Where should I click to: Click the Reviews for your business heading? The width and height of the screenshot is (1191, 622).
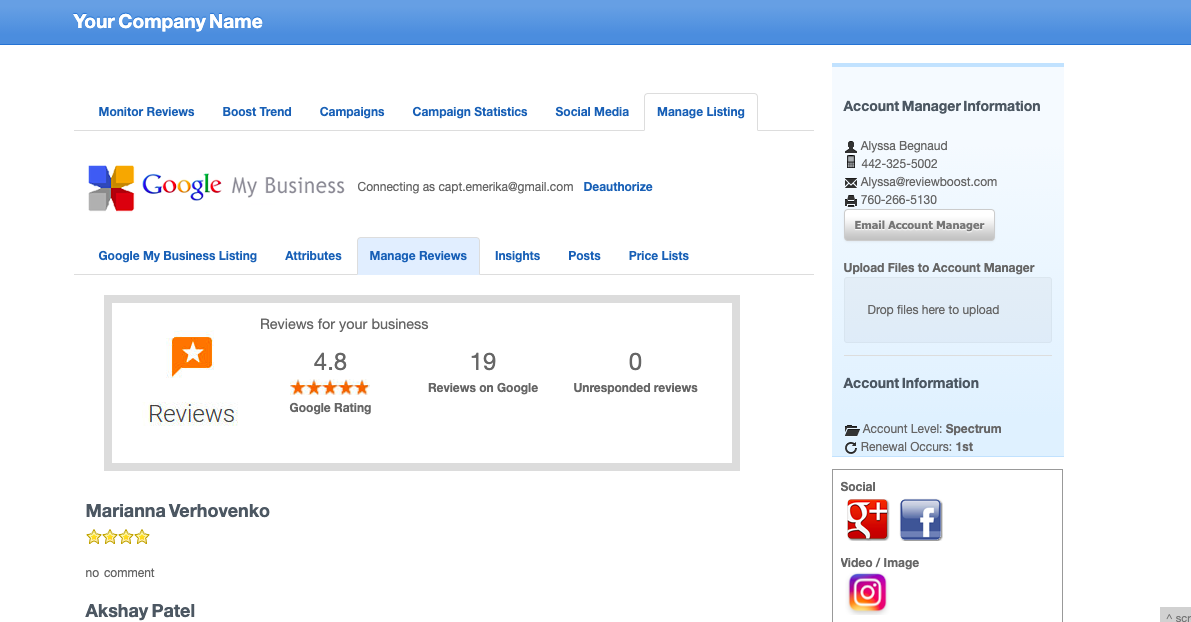pyautogui.click(x=344, y=324)
